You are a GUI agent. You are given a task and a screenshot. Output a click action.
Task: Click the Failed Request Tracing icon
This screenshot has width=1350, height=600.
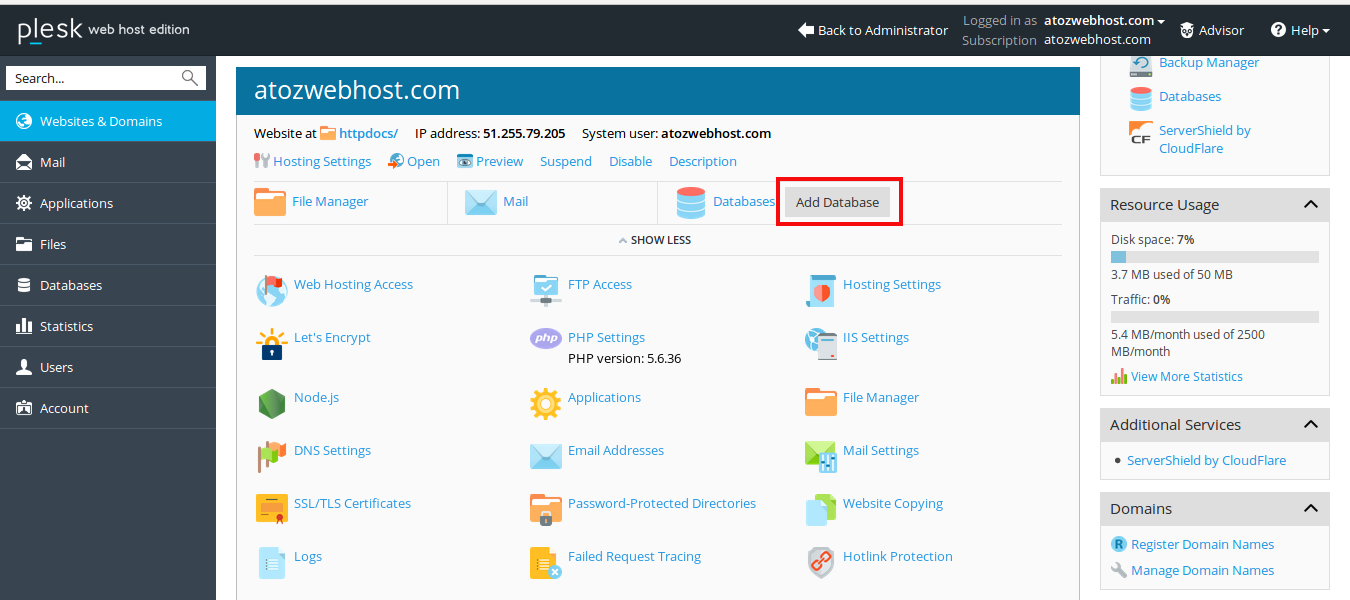tap(546, 562)
